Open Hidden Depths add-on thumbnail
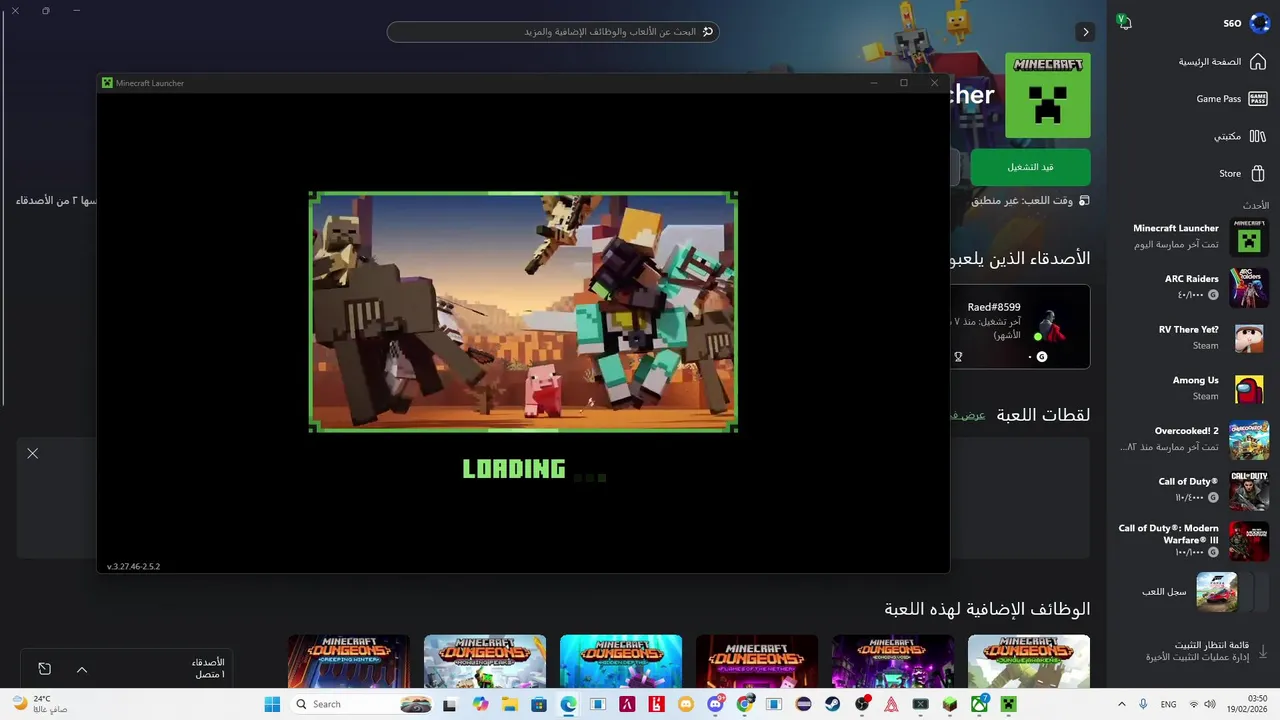 point(621,661)
